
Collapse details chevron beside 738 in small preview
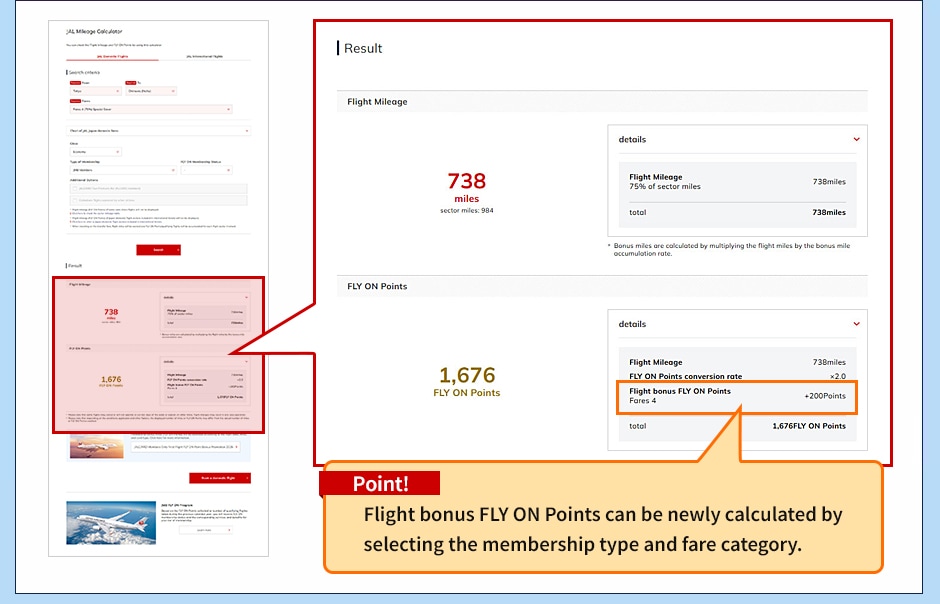(246, 297)
